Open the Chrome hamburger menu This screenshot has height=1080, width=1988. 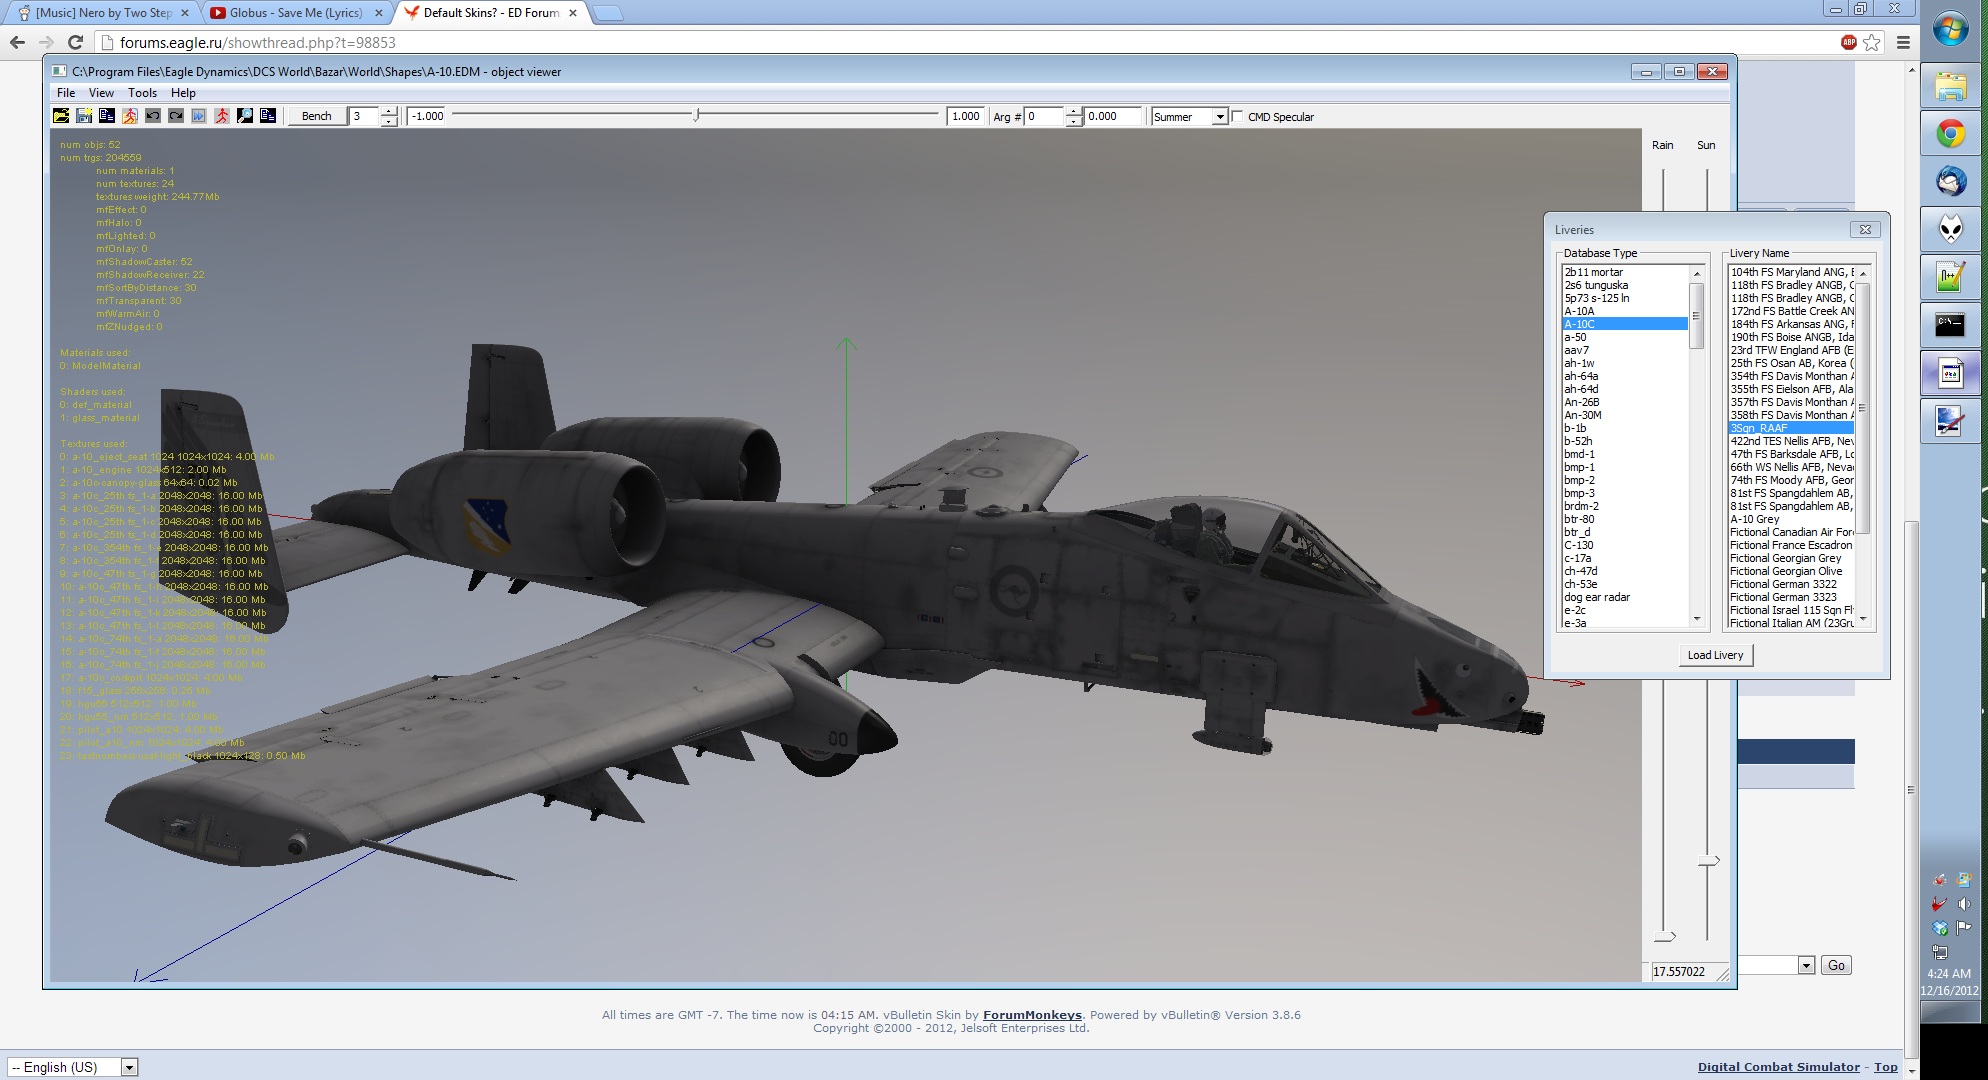pyautogui.click(x=1903, y=42)
